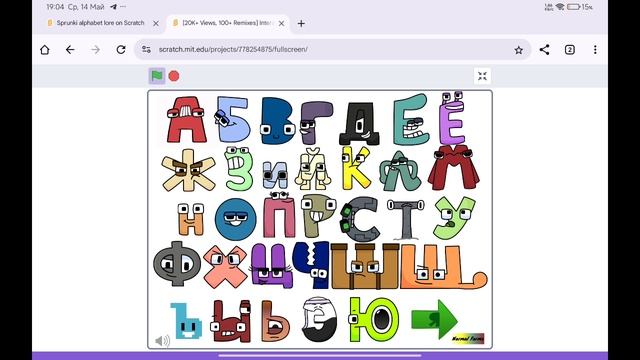Bookmark this page with the star

coord(518,50)
